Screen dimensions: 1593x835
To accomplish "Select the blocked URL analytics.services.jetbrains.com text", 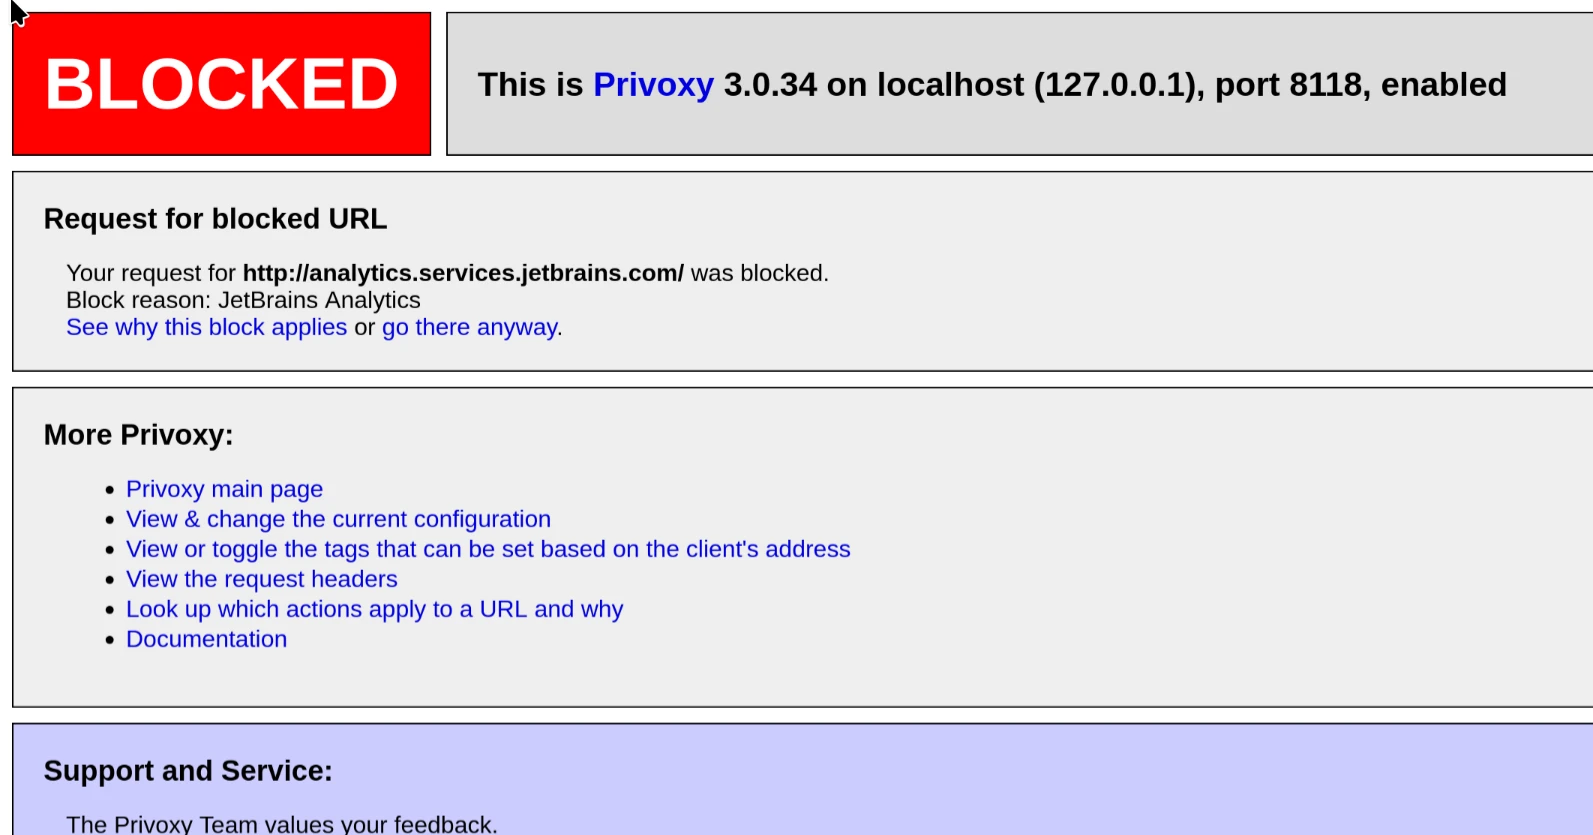I will 463,273.
